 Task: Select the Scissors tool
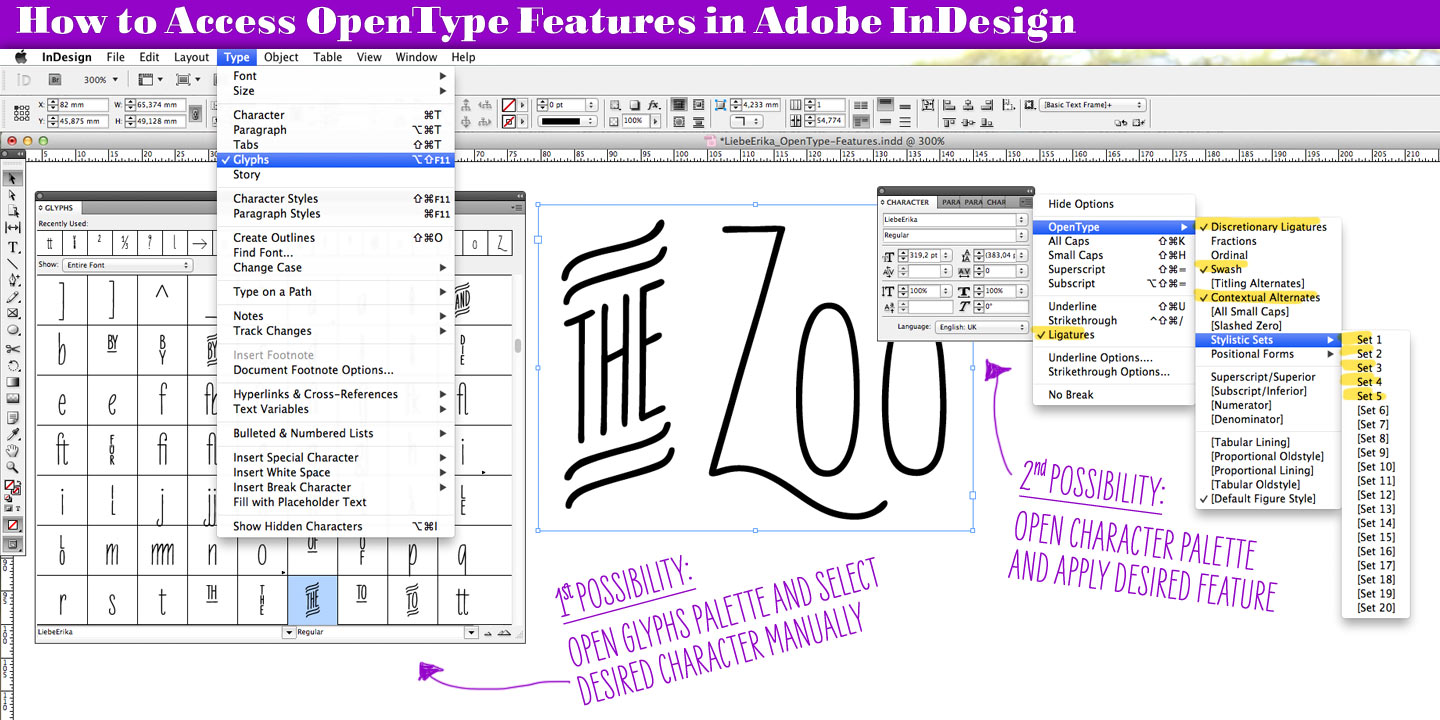(13, 348)
